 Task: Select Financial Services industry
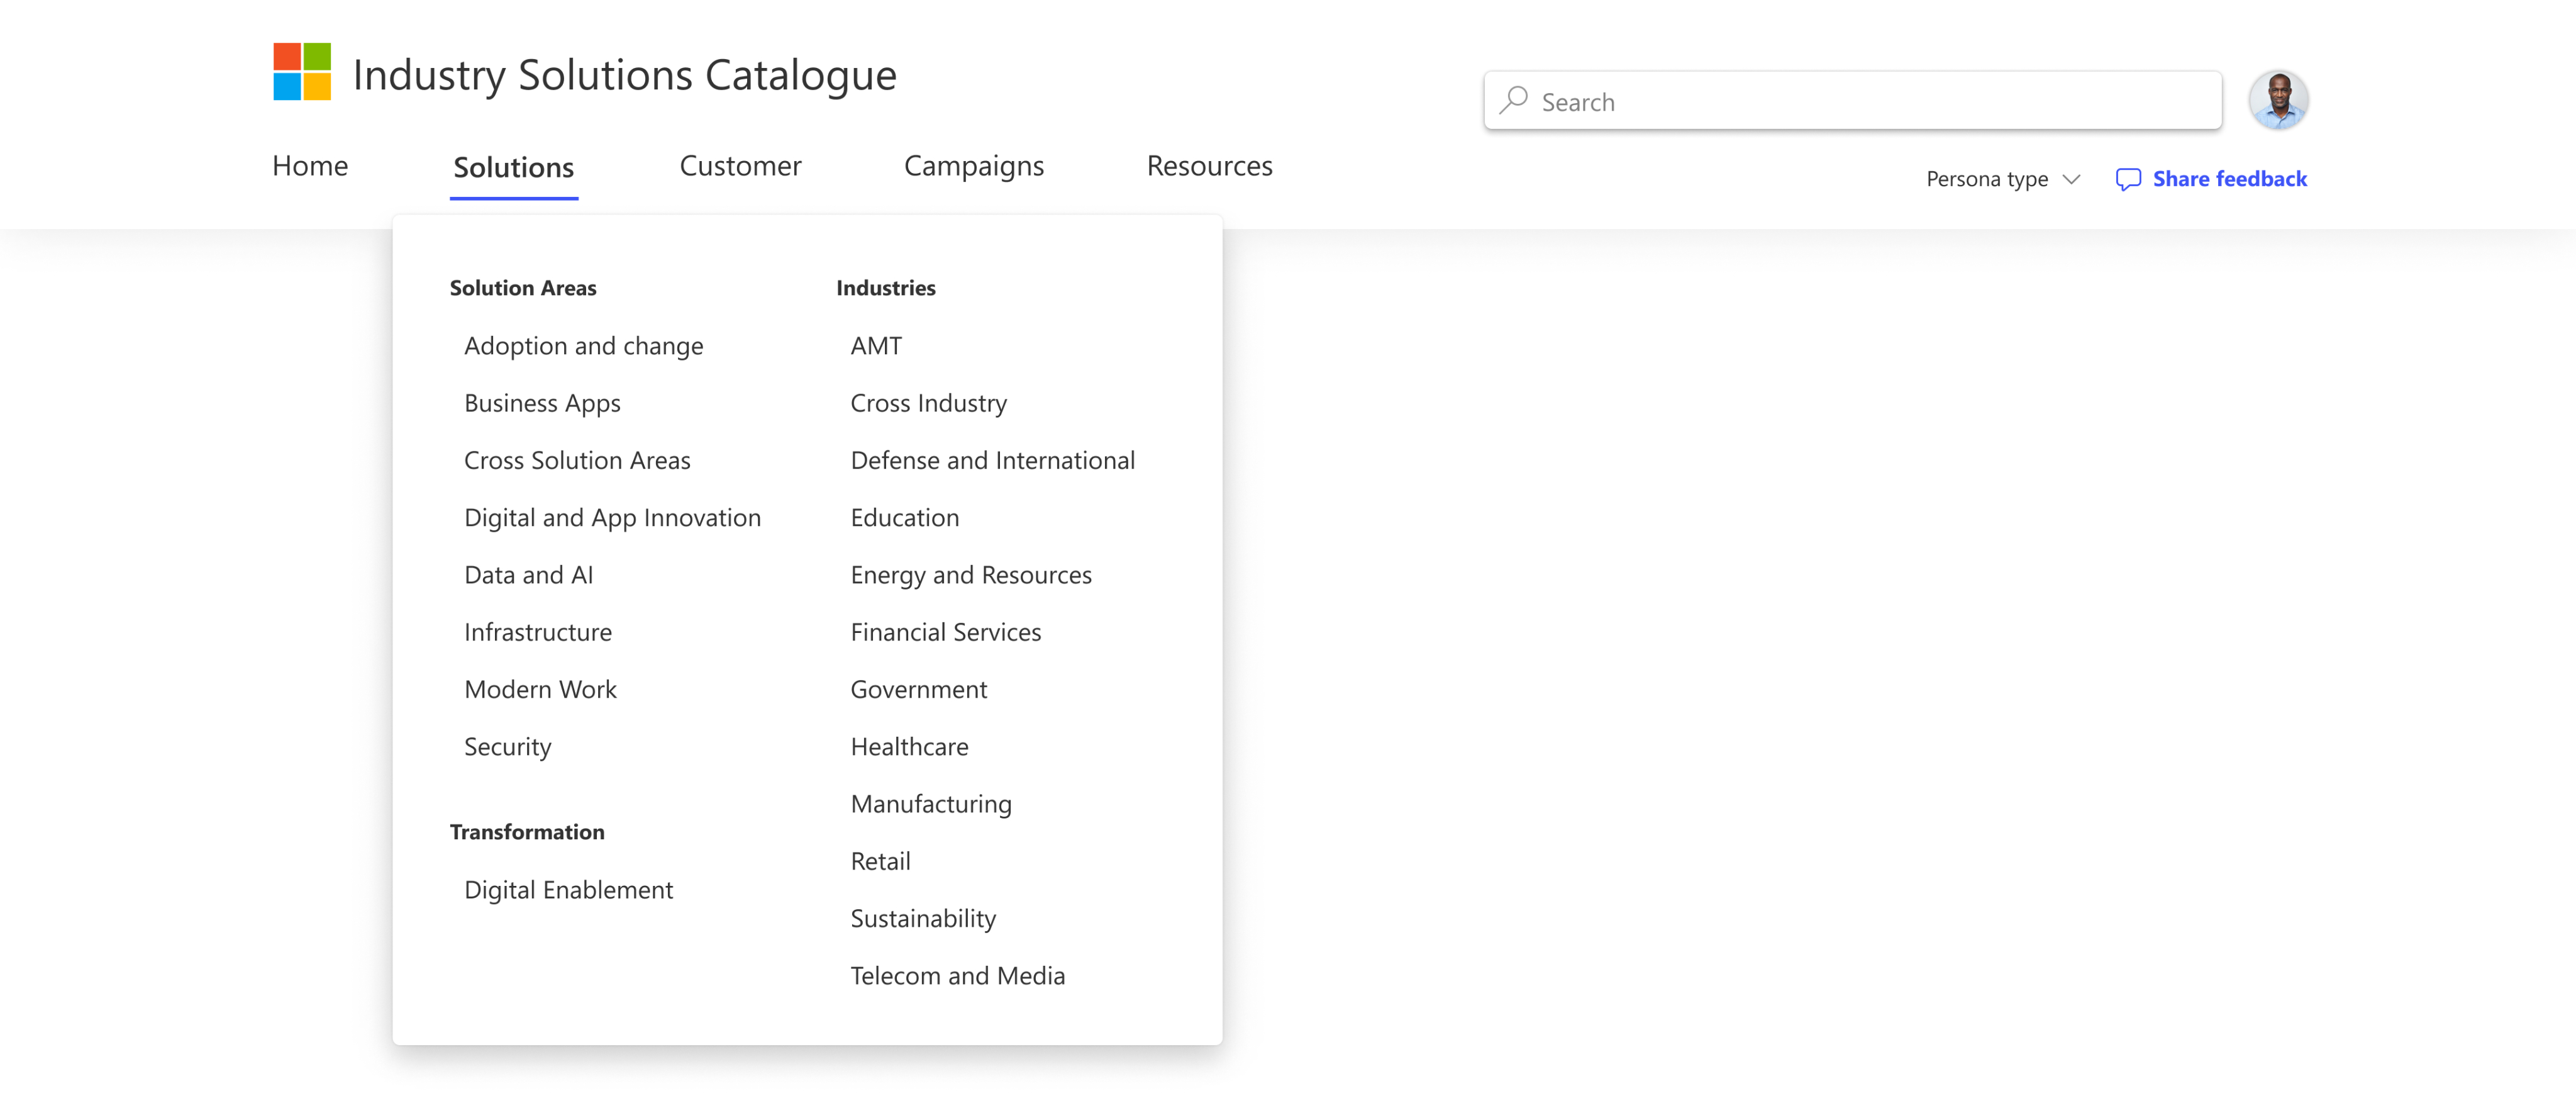click(946, 632)
